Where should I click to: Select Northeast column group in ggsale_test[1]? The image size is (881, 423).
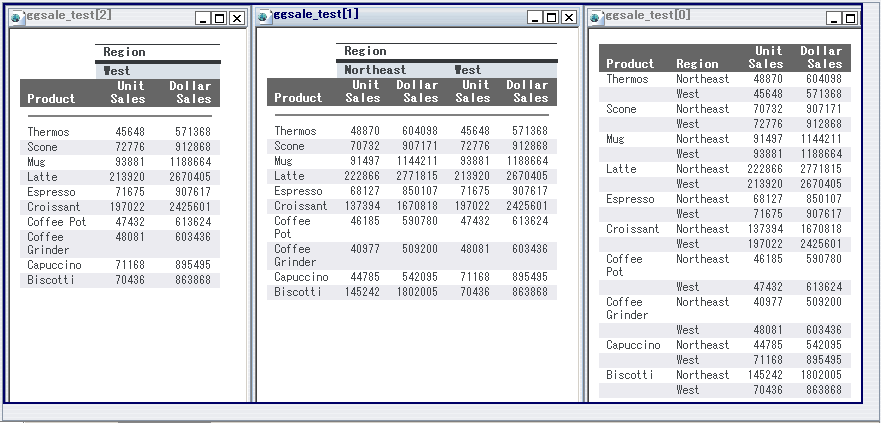point(375,70)
